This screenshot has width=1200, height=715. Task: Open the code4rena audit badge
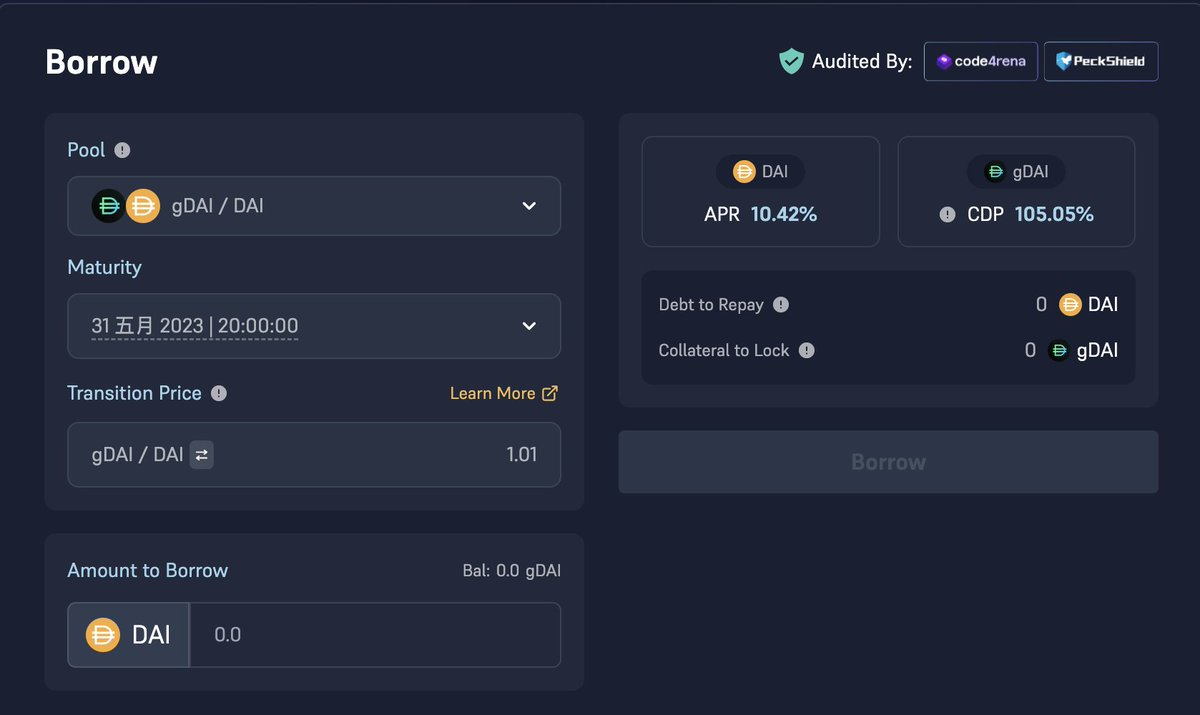click(x=980, y=61)
